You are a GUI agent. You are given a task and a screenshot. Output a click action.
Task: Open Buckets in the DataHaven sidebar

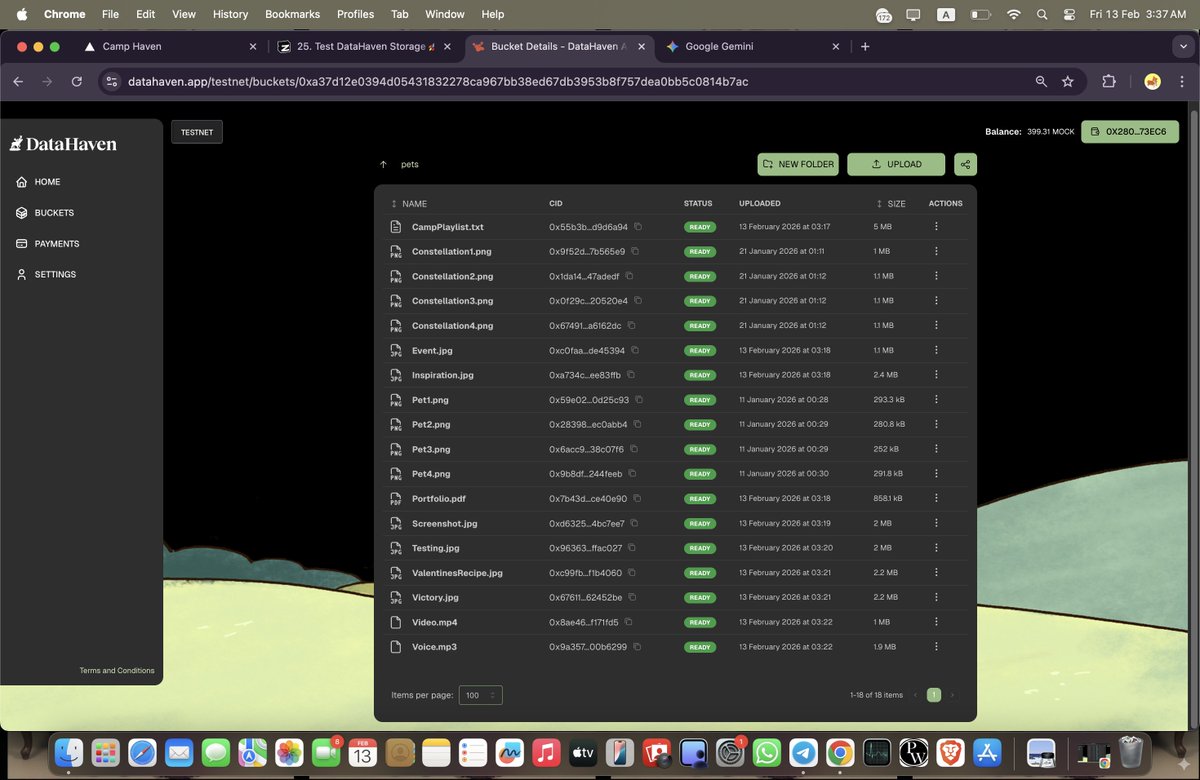tap(45, 213)
